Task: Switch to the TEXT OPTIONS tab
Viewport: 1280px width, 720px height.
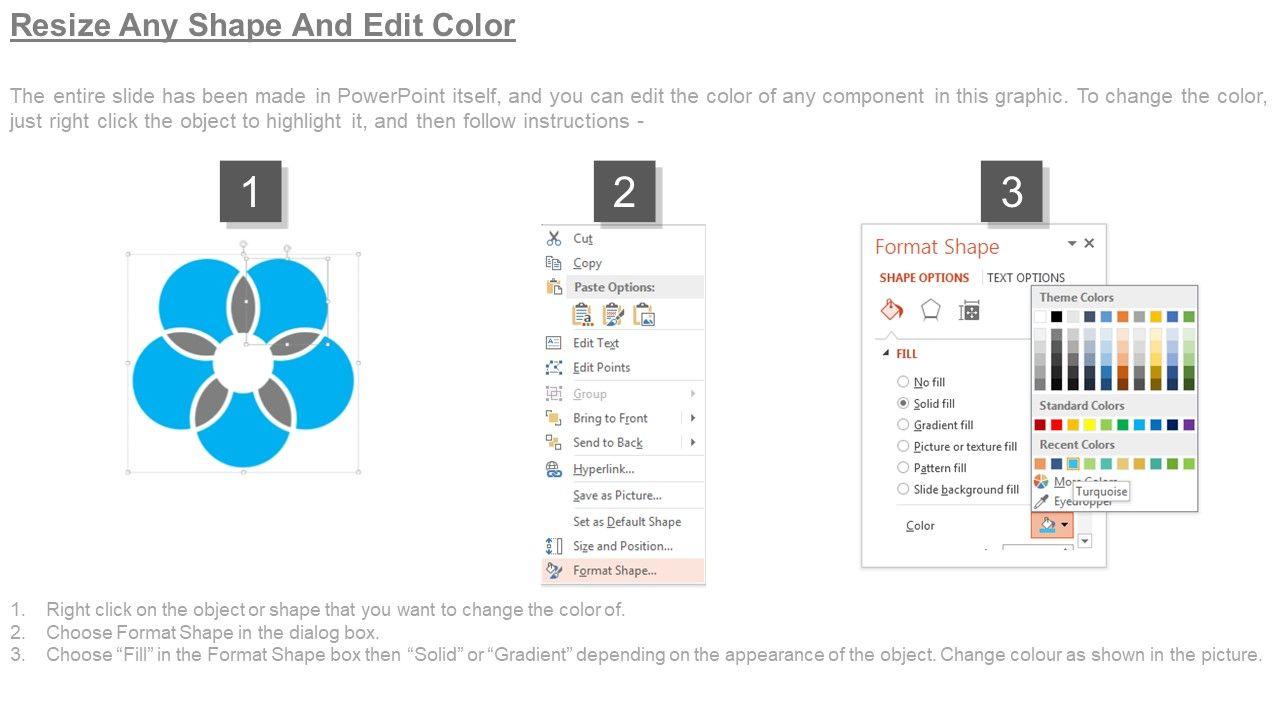Action: tap(1026, 278)
